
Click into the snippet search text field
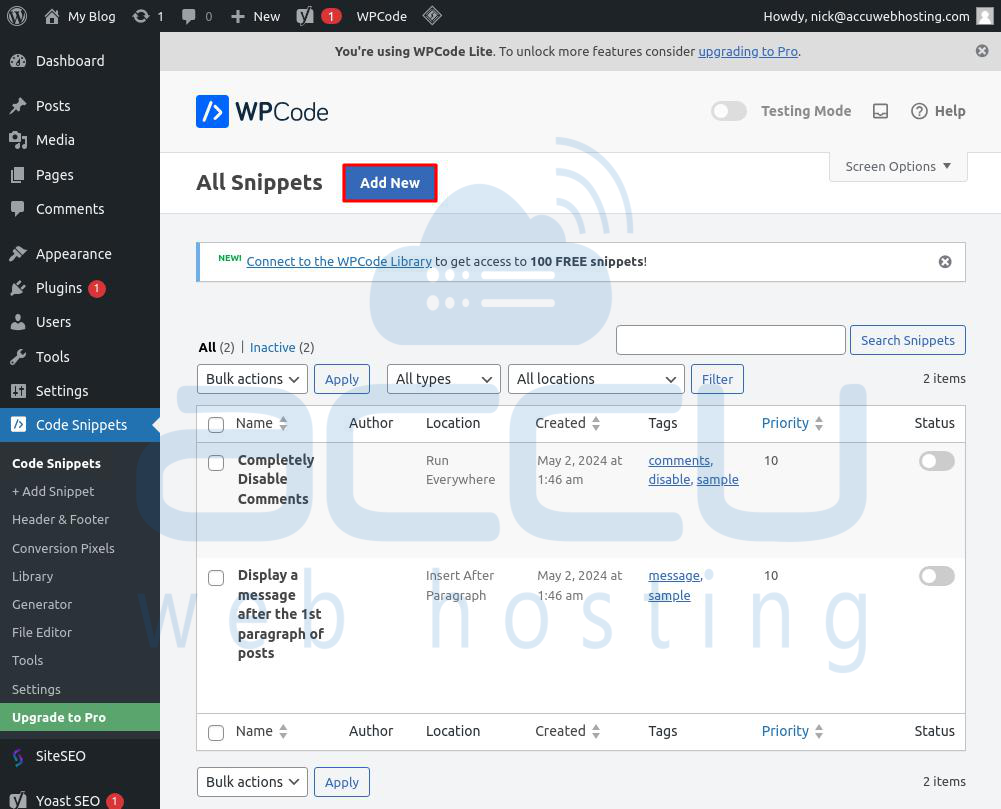(730, 340)
